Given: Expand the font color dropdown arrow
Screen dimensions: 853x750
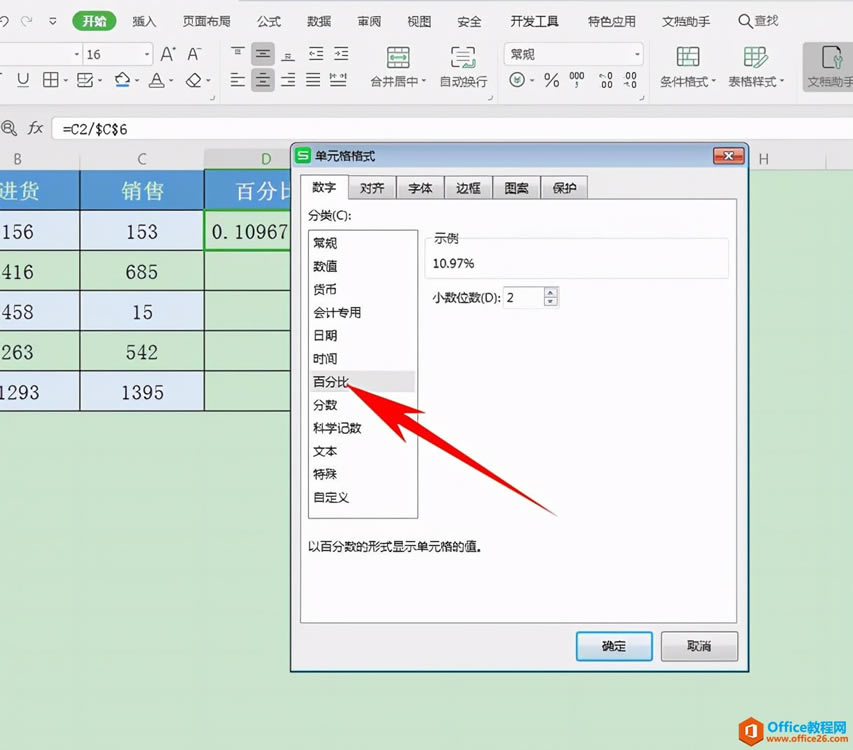Looking at the screenshot, I should point(171,80).
